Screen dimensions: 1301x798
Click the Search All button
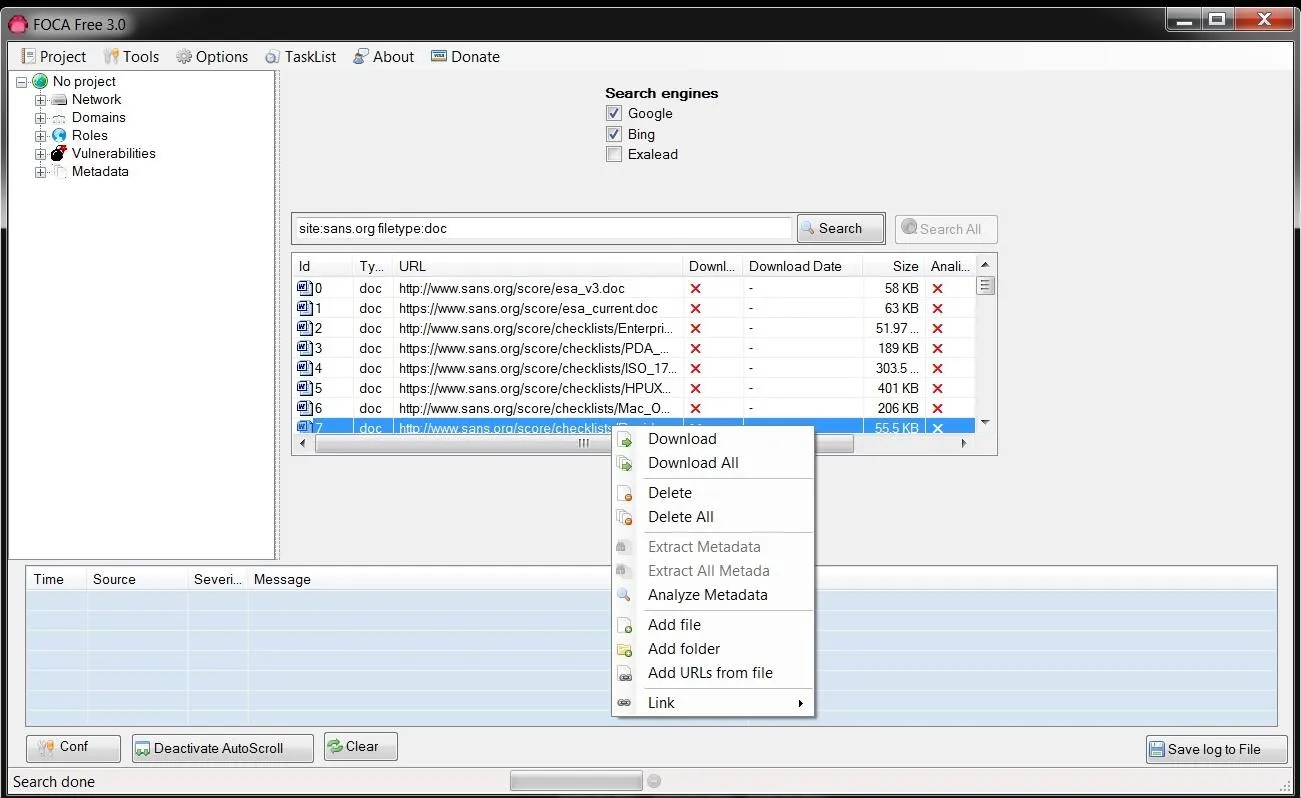coord(946,229)
